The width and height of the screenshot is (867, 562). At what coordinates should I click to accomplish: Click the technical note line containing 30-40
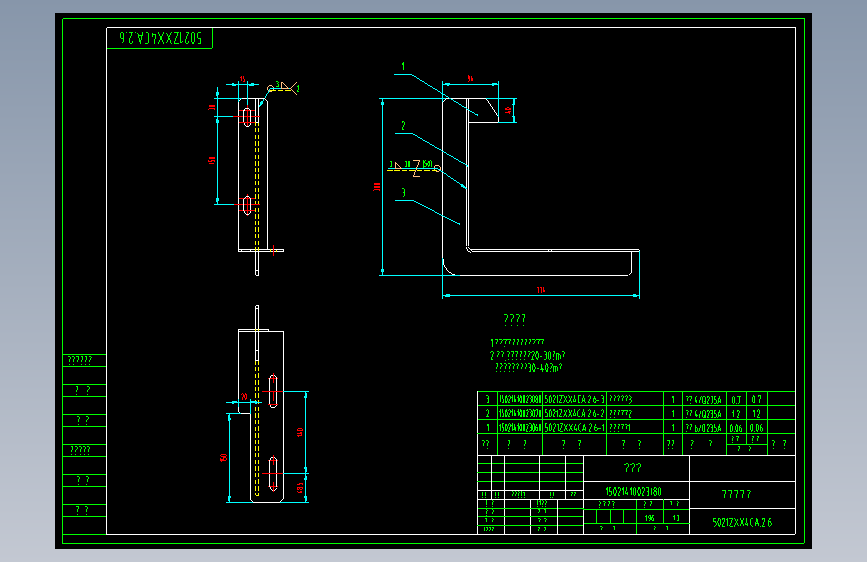click(529, 367)
